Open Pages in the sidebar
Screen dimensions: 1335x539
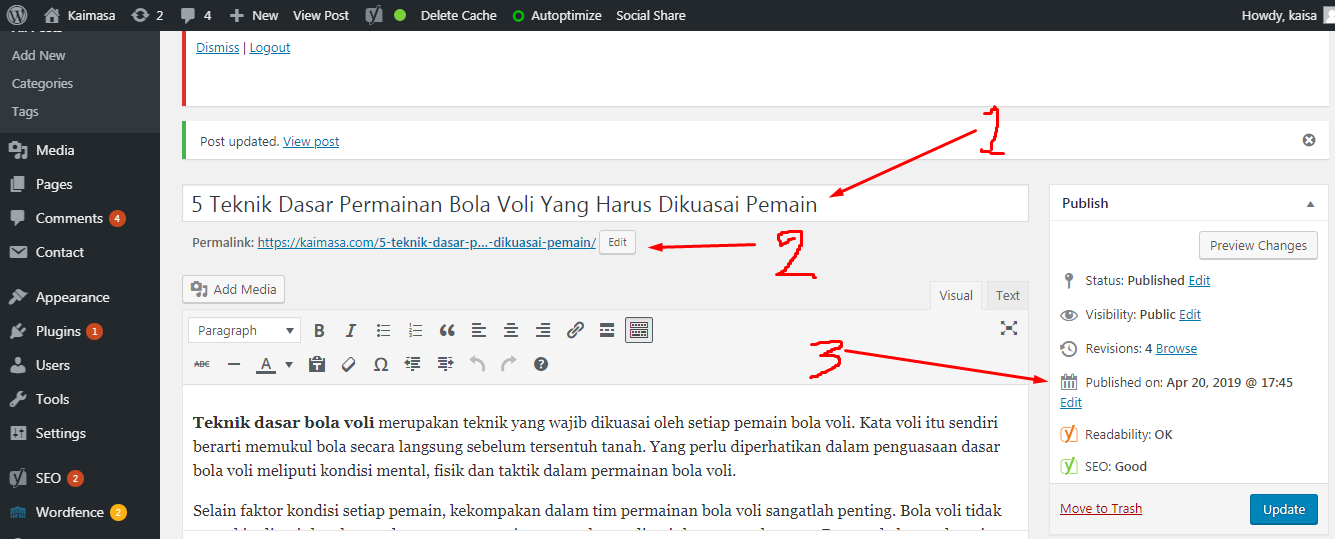click(x=54, y=184)
